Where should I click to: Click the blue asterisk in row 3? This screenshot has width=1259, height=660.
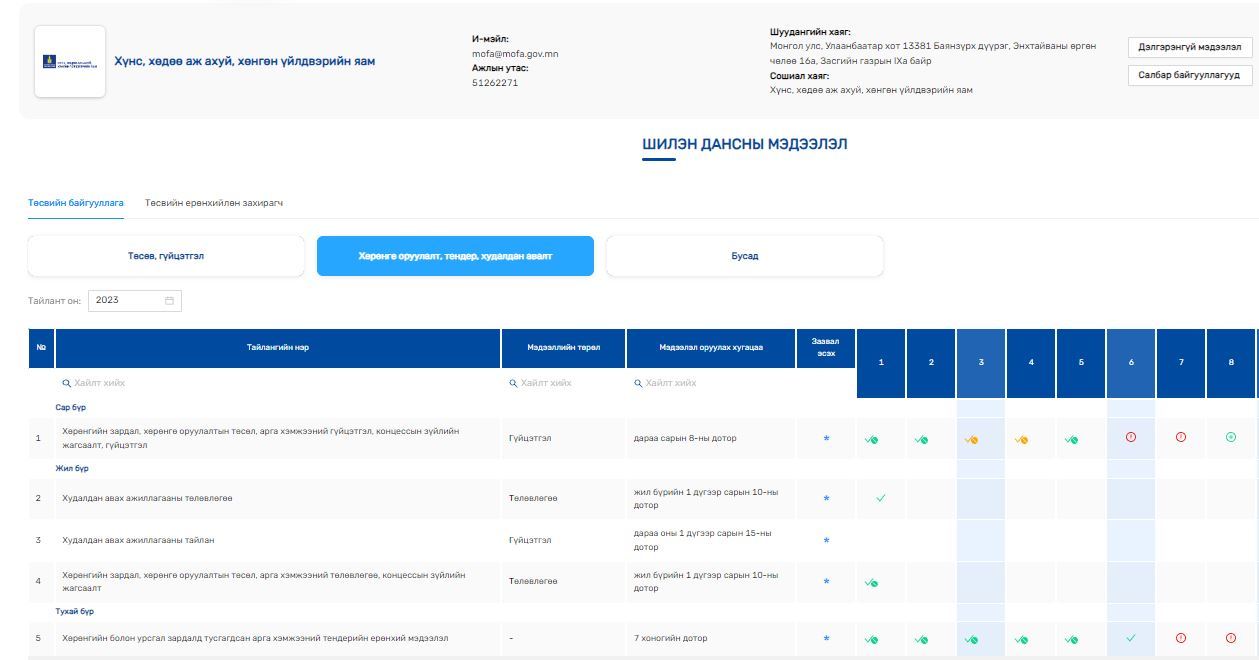coord(826,541)
